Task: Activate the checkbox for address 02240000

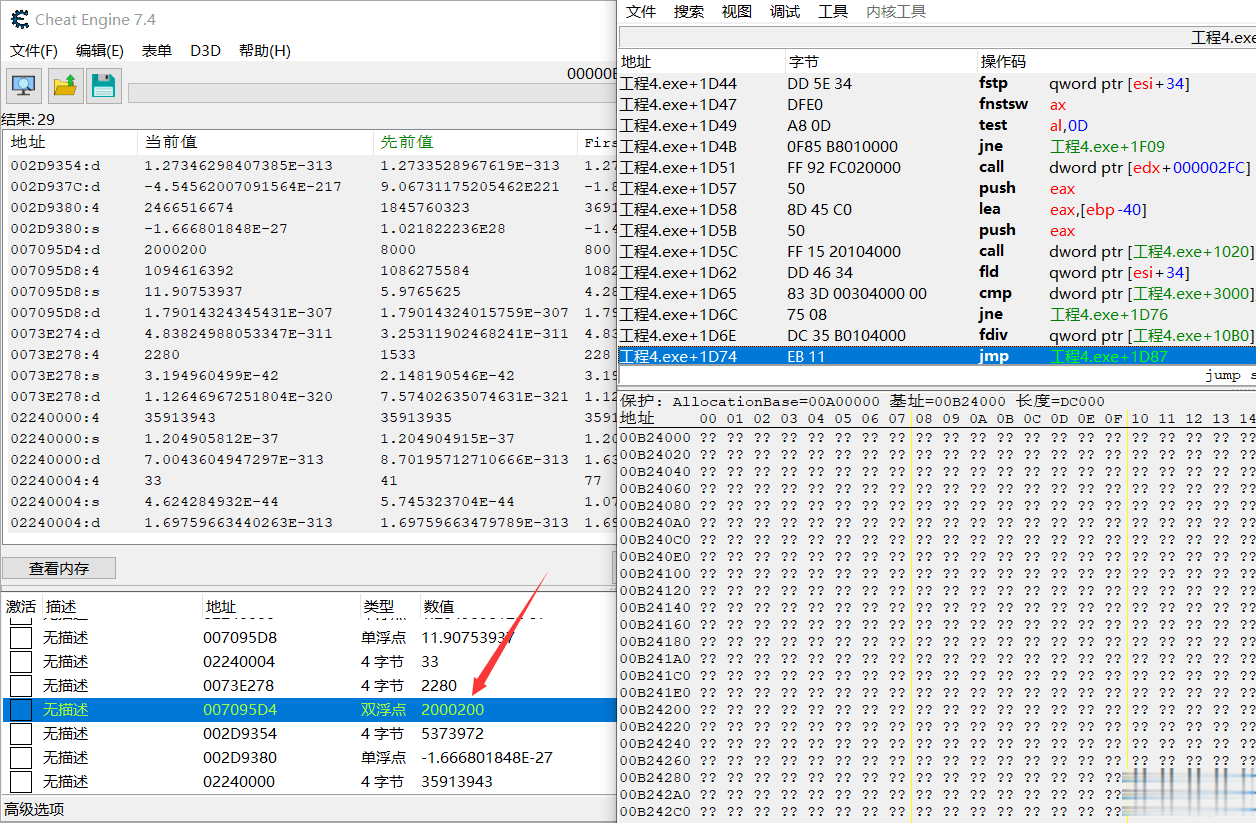Action: point(20,782)
